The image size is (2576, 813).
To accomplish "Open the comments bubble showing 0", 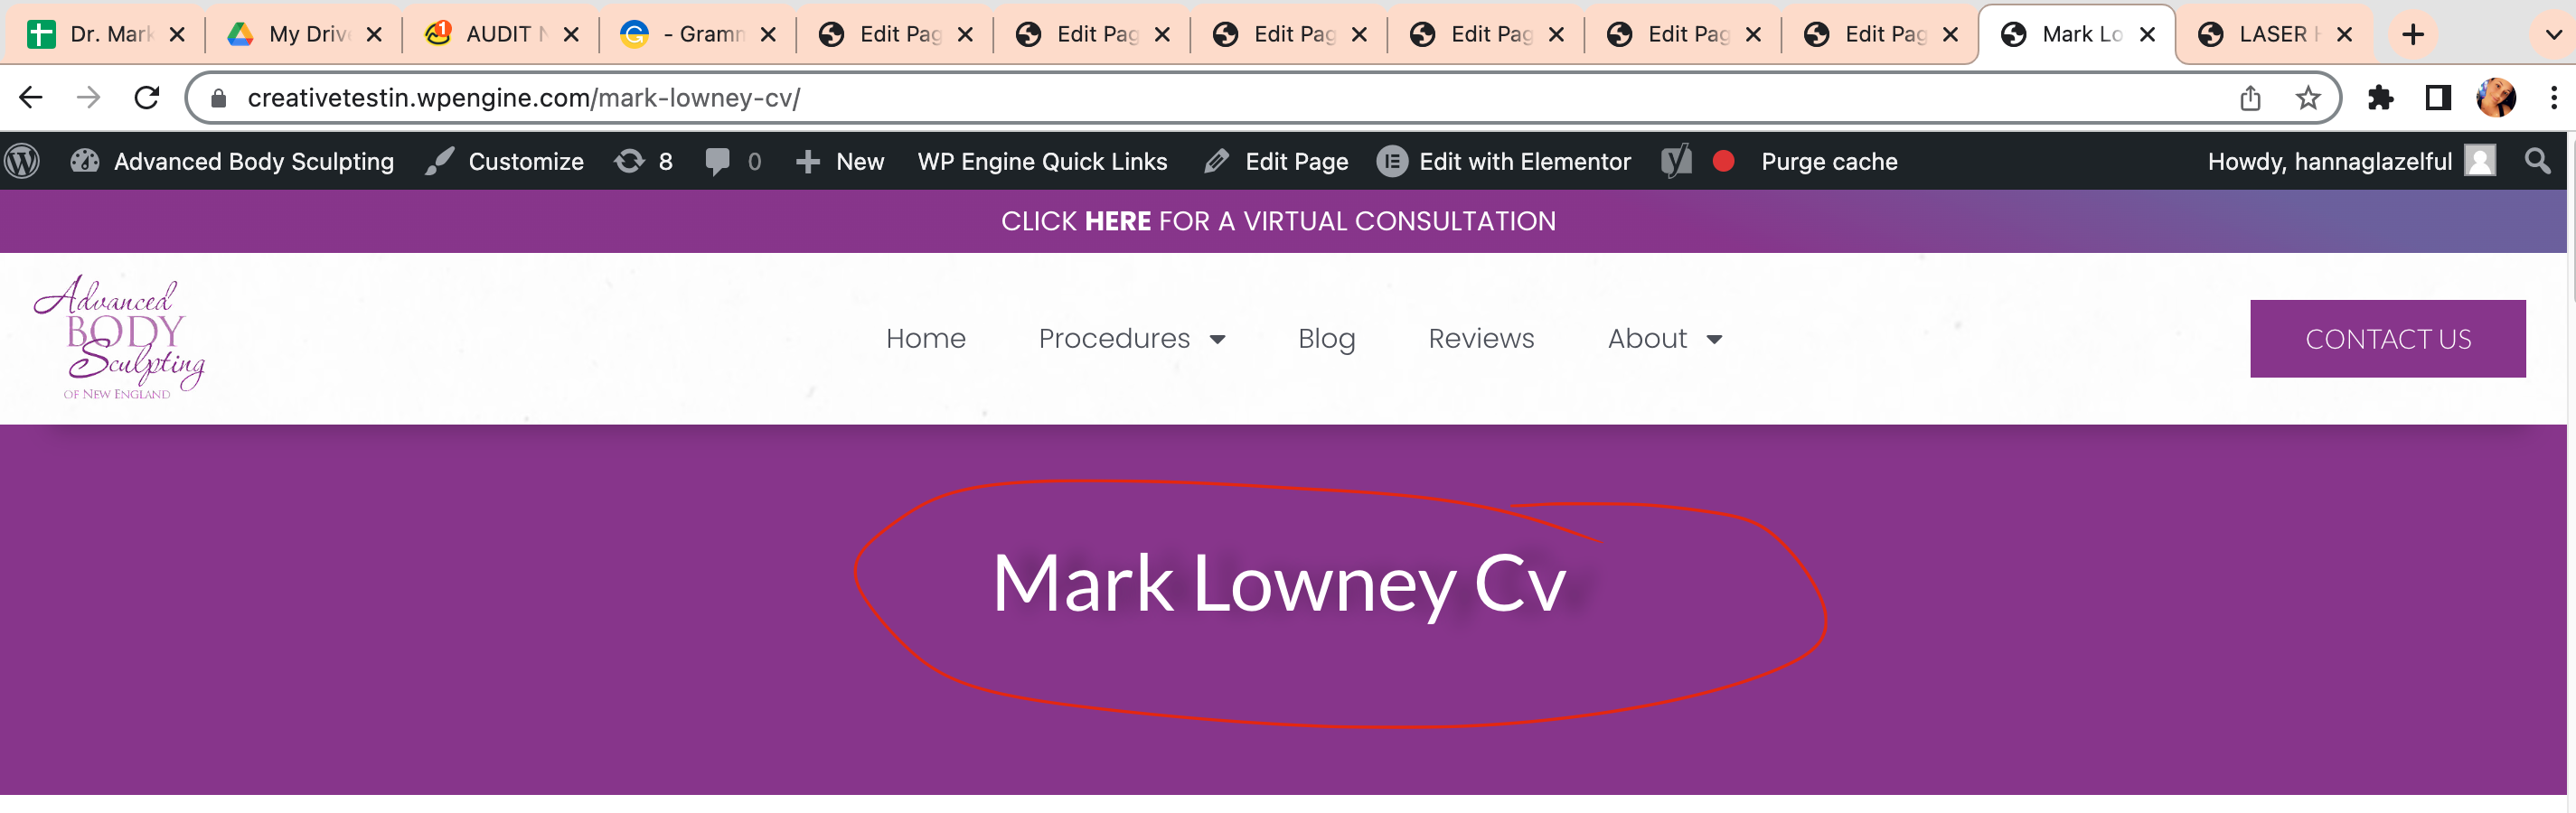I will pyautogui.click(x=733, y=161).
